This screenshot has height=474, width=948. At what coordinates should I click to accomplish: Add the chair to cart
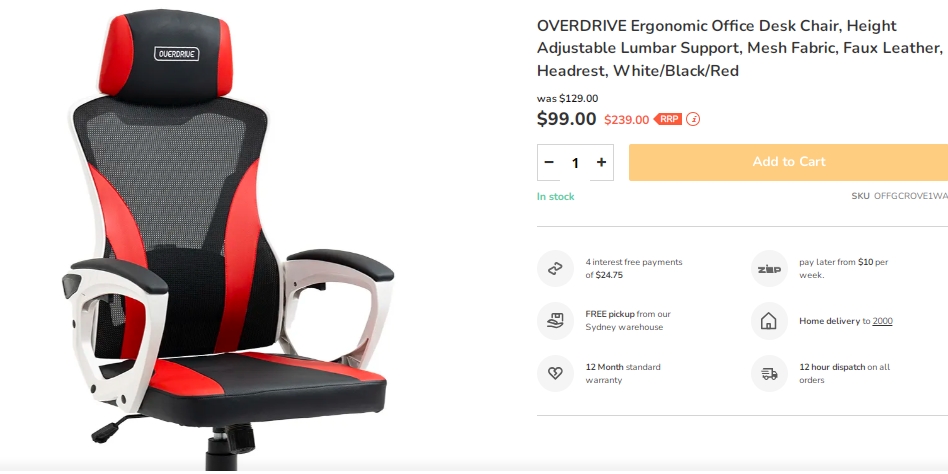[x=788, y=162]
